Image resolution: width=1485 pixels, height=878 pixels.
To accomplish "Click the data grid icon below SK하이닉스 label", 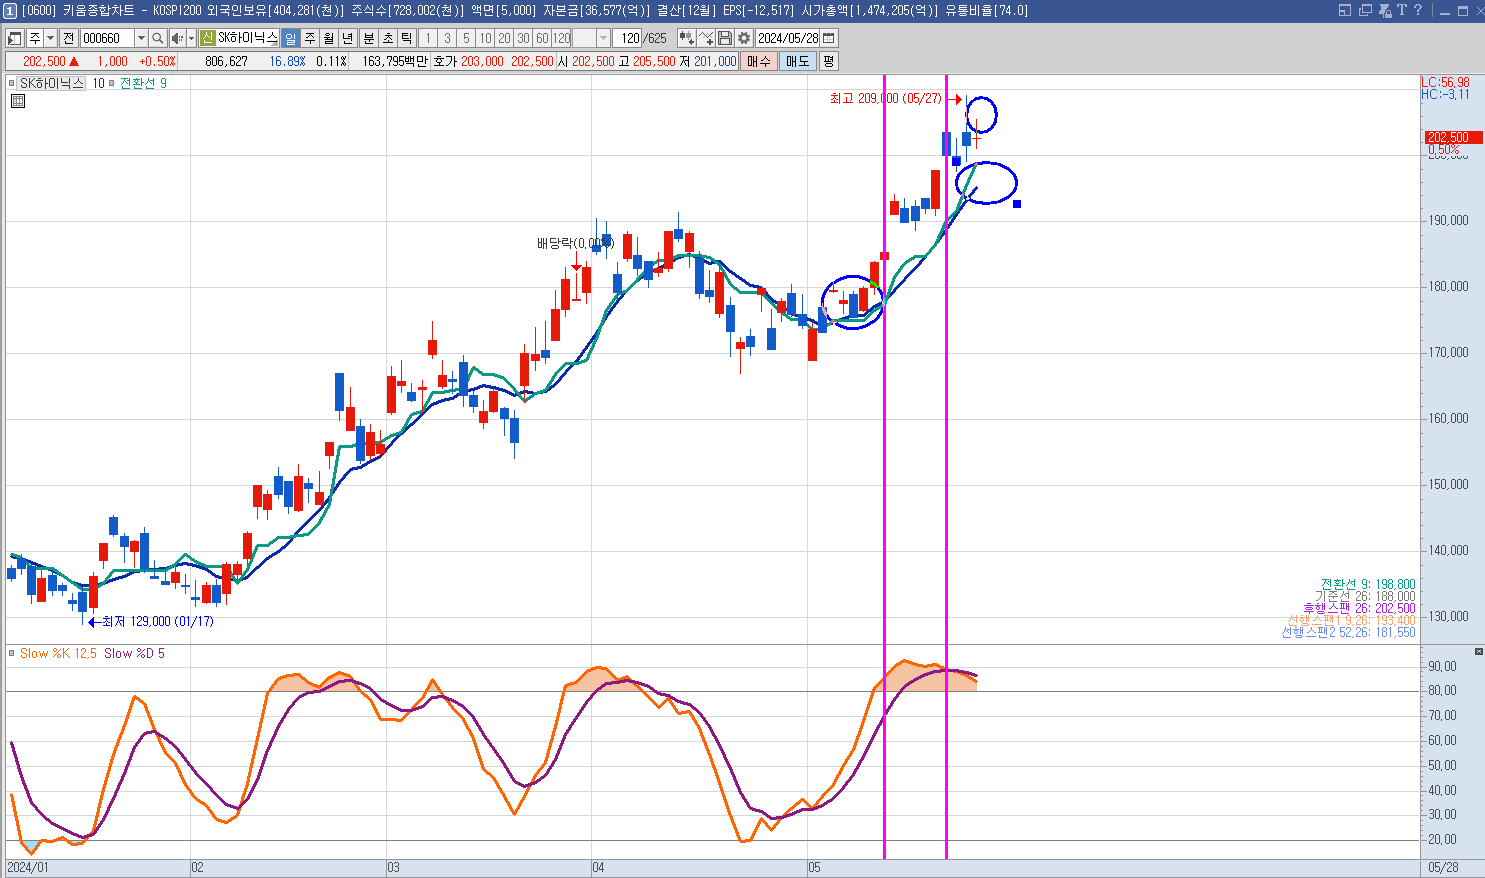I will point(18,101).
